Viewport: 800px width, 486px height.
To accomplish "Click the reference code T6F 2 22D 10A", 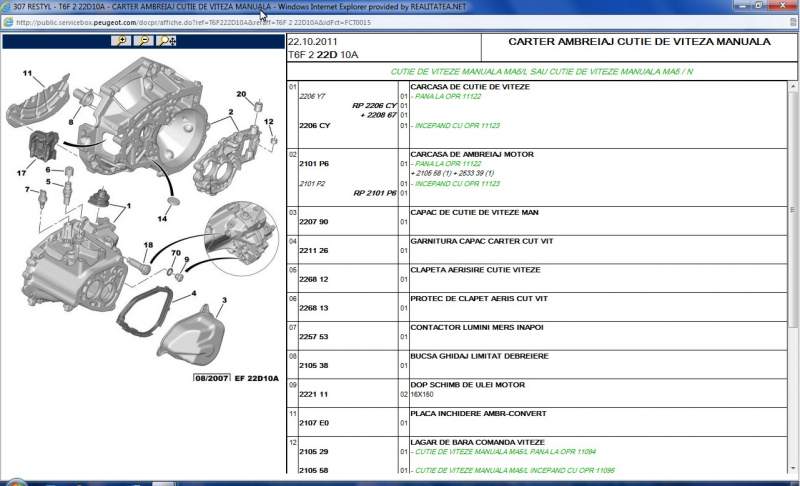I will [x=323, y=55].
